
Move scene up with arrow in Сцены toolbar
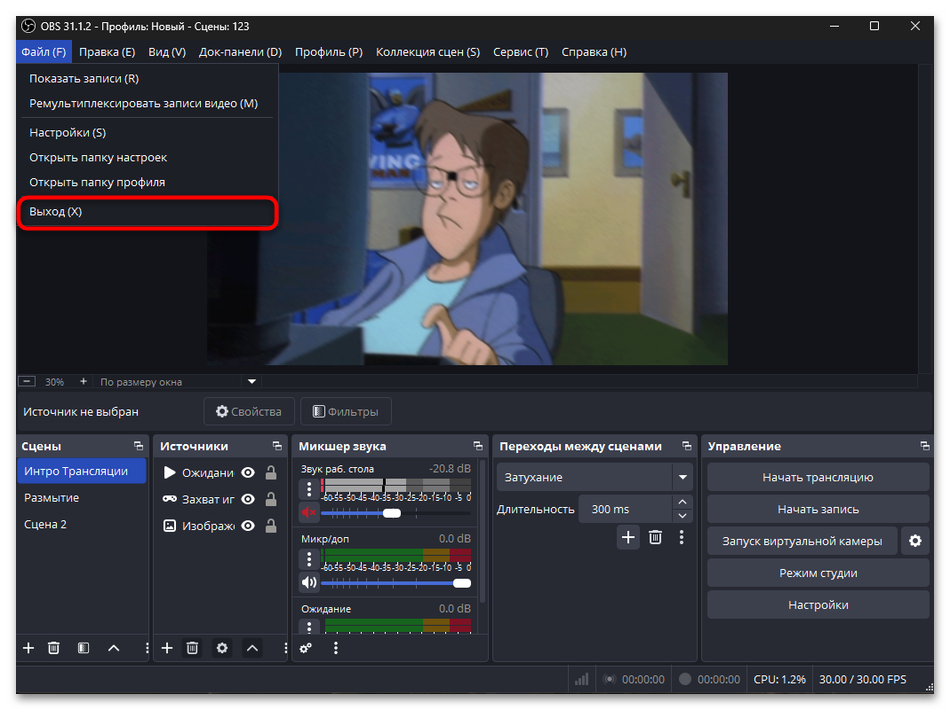point(113,648)
